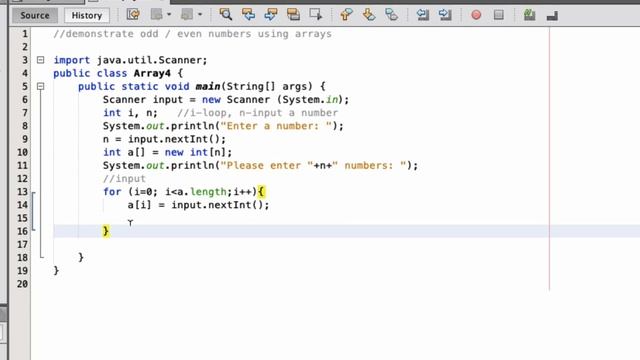Click the closing brace on line 18

81,257
